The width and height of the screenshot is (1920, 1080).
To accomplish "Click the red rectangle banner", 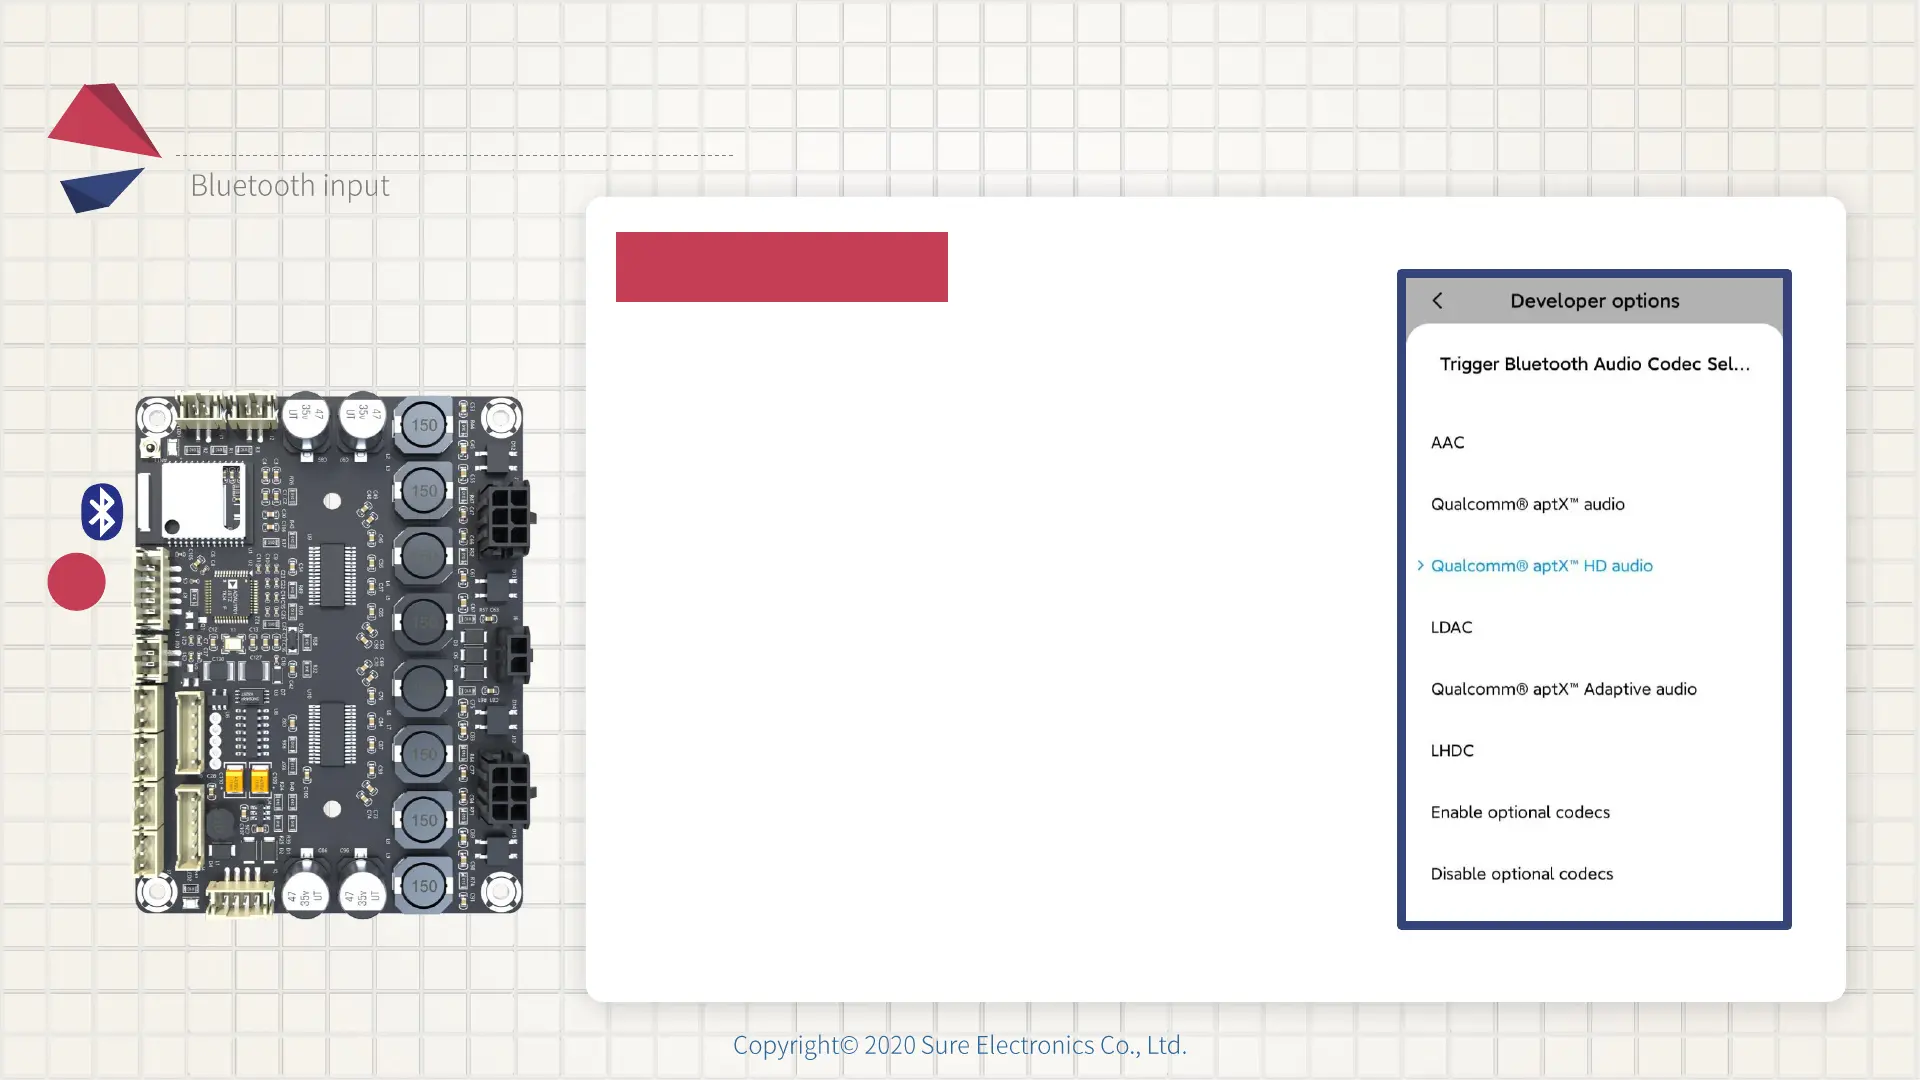I will (x=781, y=267).
